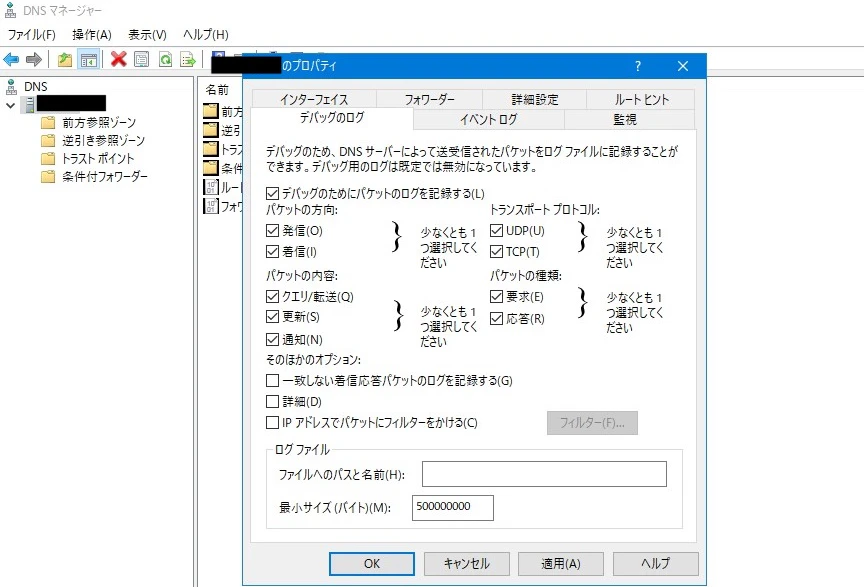Click the Forward arrow in DNS Manager toolbar
Image resolution: width=864 pixels, height=587 pixels.
[x=34, y=59]
